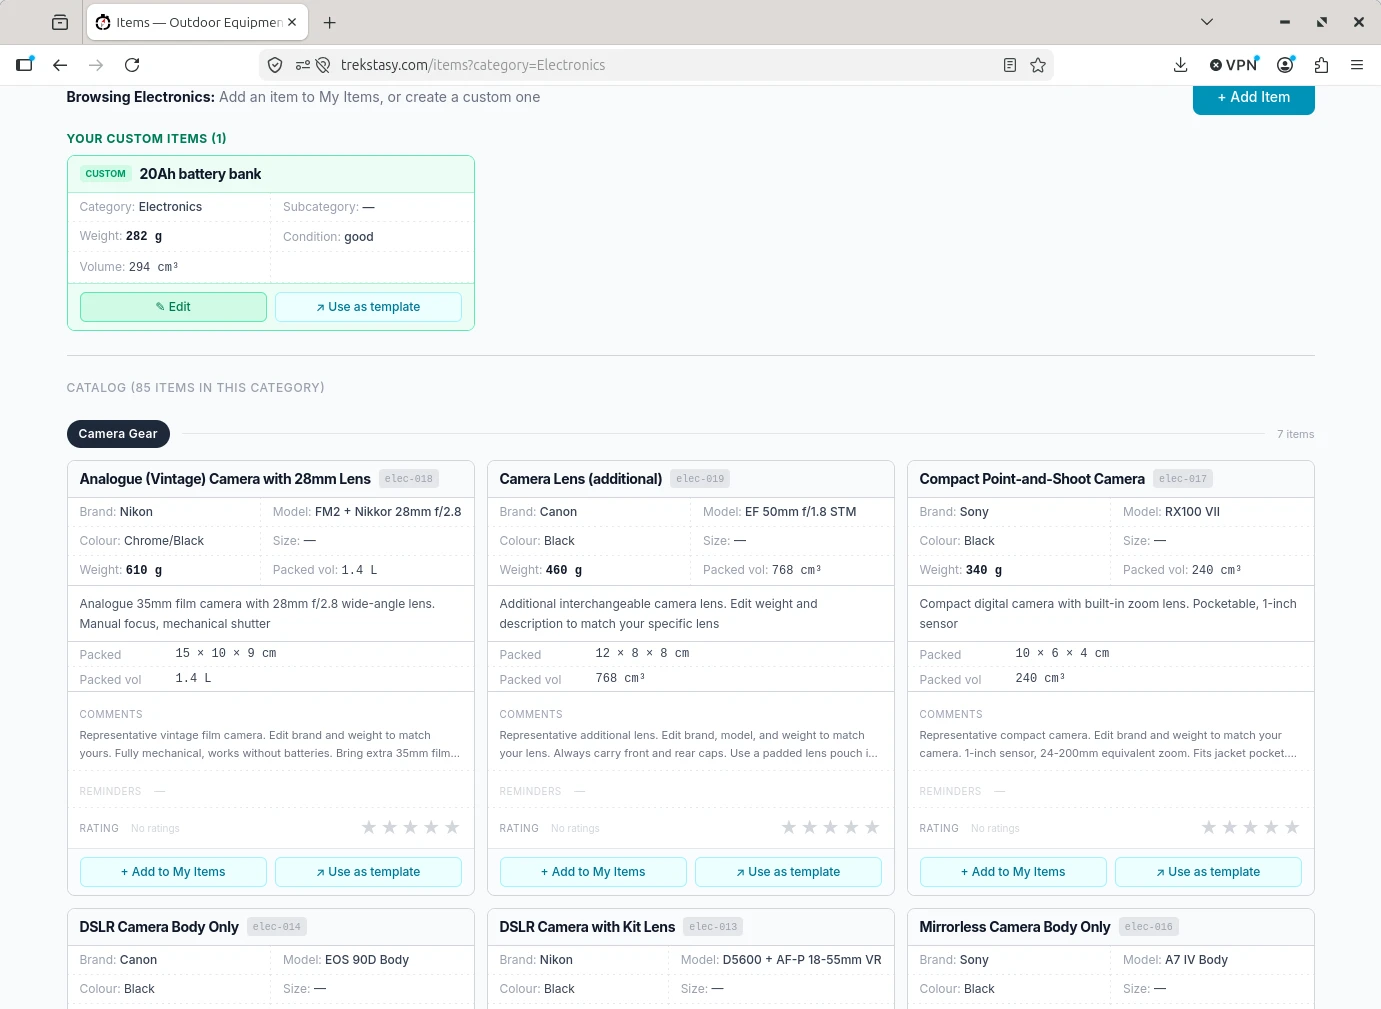1381x1009 pixels.
Task: Click the elec-013 item code badge
Action: point(713,927)
